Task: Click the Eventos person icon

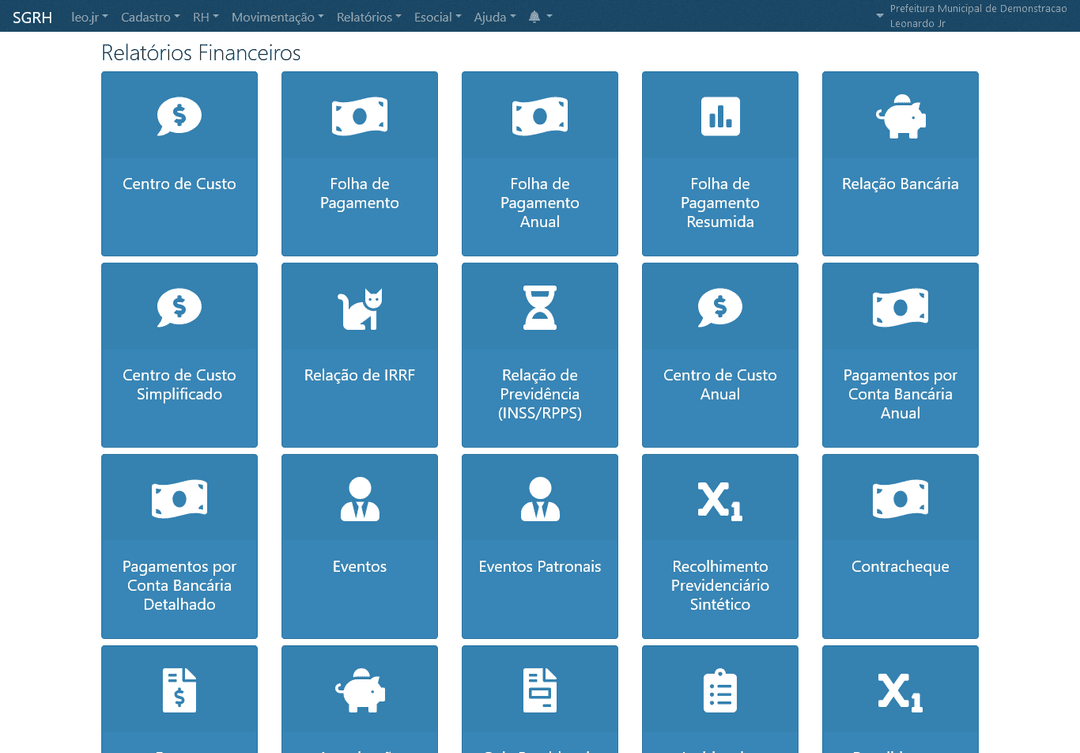Action: click(x=360, y=499)
